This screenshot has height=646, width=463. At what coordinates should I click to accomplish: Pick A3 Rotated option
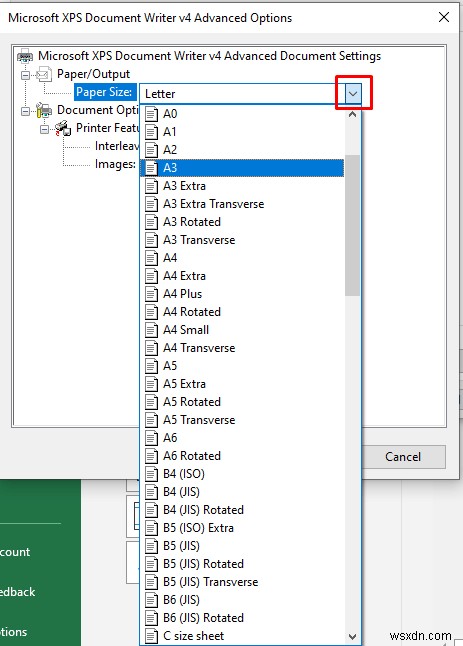click(242, 222)
